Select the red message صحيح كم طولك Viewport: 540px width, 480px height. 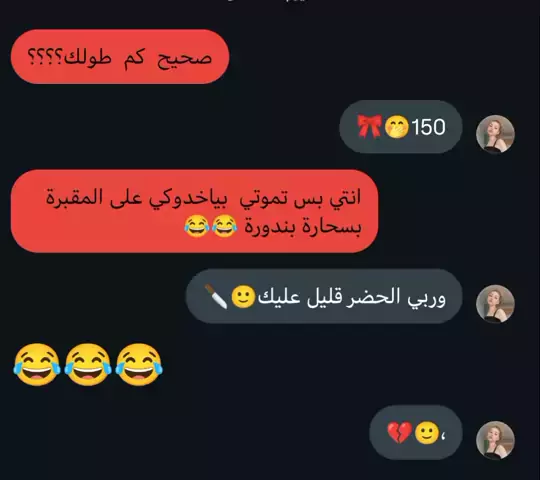tap(120, 56)
